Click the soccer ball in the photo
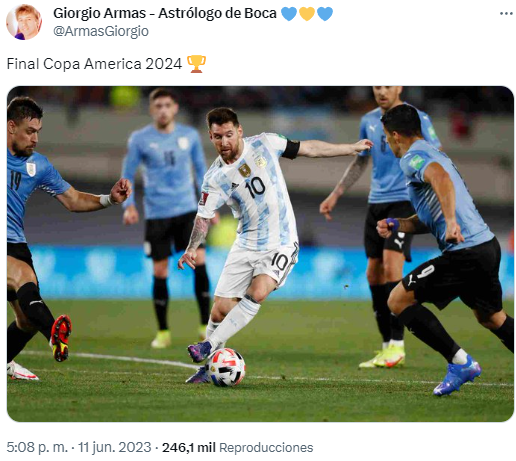Image resolution: width=516 pixels, height=461 pixels. coord(226,367)
